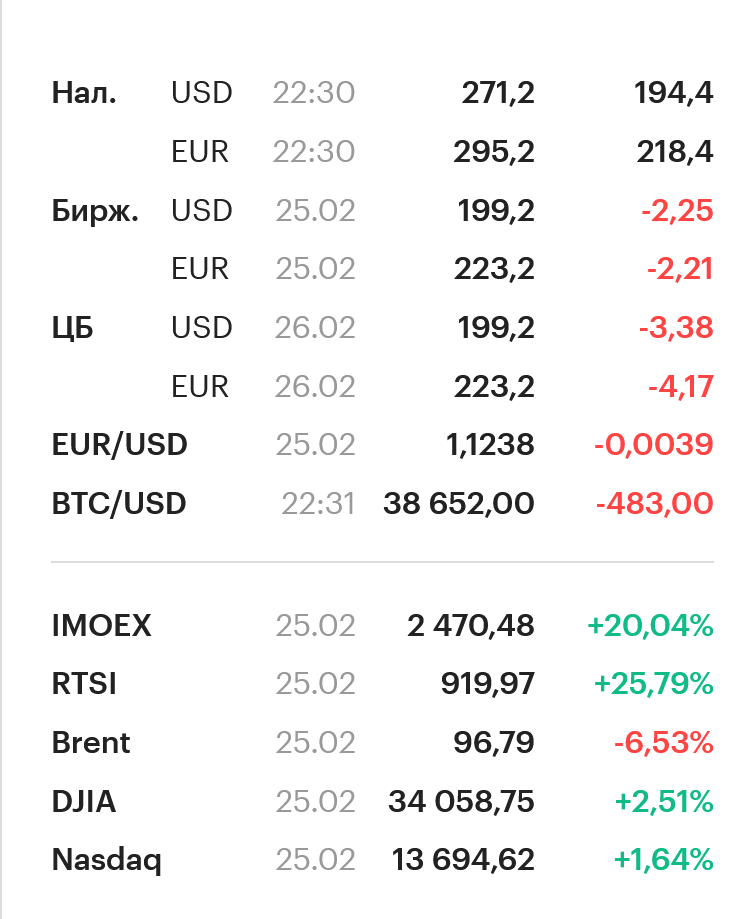Screen dimensions: 750x919
Task: Open the Brent oil quote
Action: pyautogui.click(x=91, y=743)
